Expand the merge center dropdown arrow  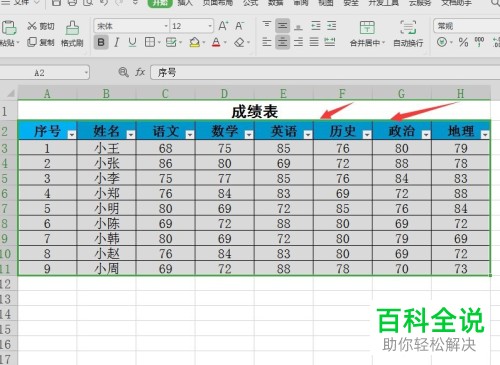coord(383,43)
